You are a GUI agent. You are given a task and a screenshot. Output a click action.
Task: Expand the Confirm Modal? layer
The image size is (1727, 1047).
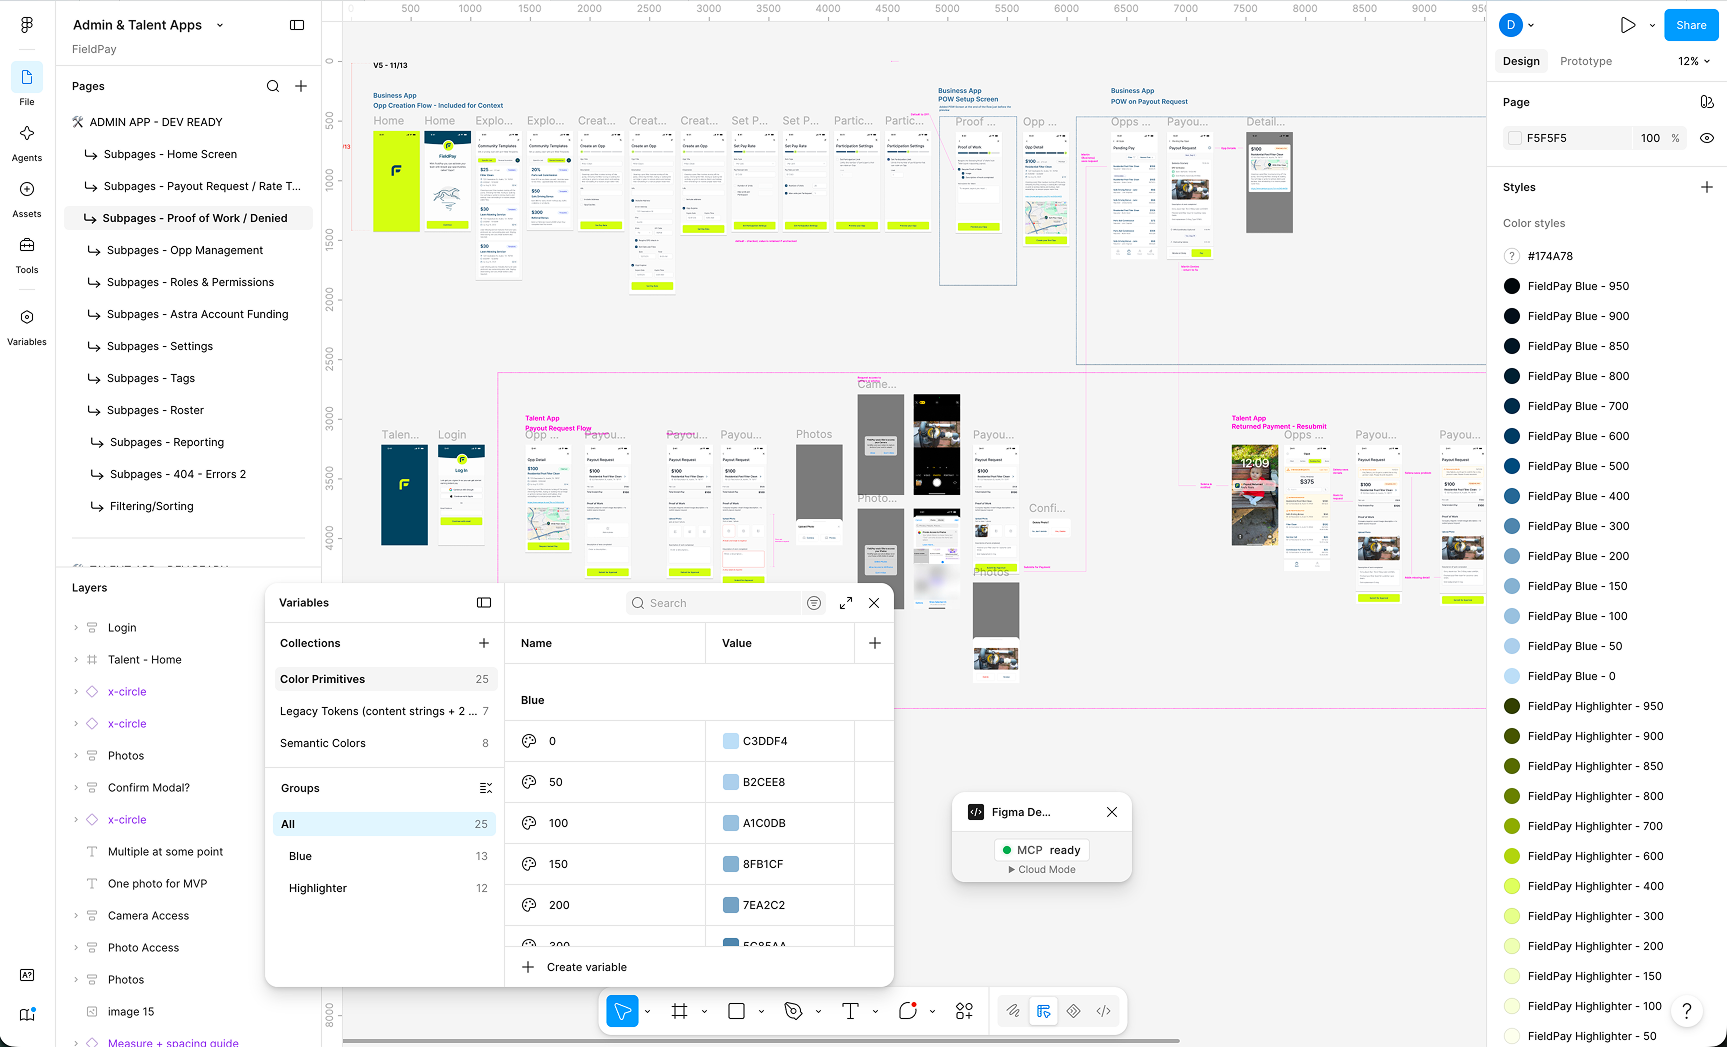[x=76, y=788]
